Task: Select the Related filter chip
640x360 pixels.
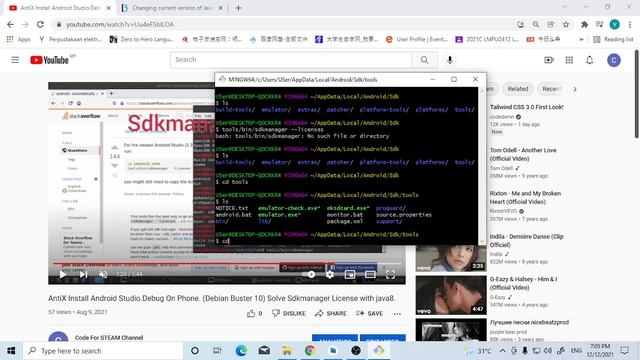Action: tap(518, 89)
